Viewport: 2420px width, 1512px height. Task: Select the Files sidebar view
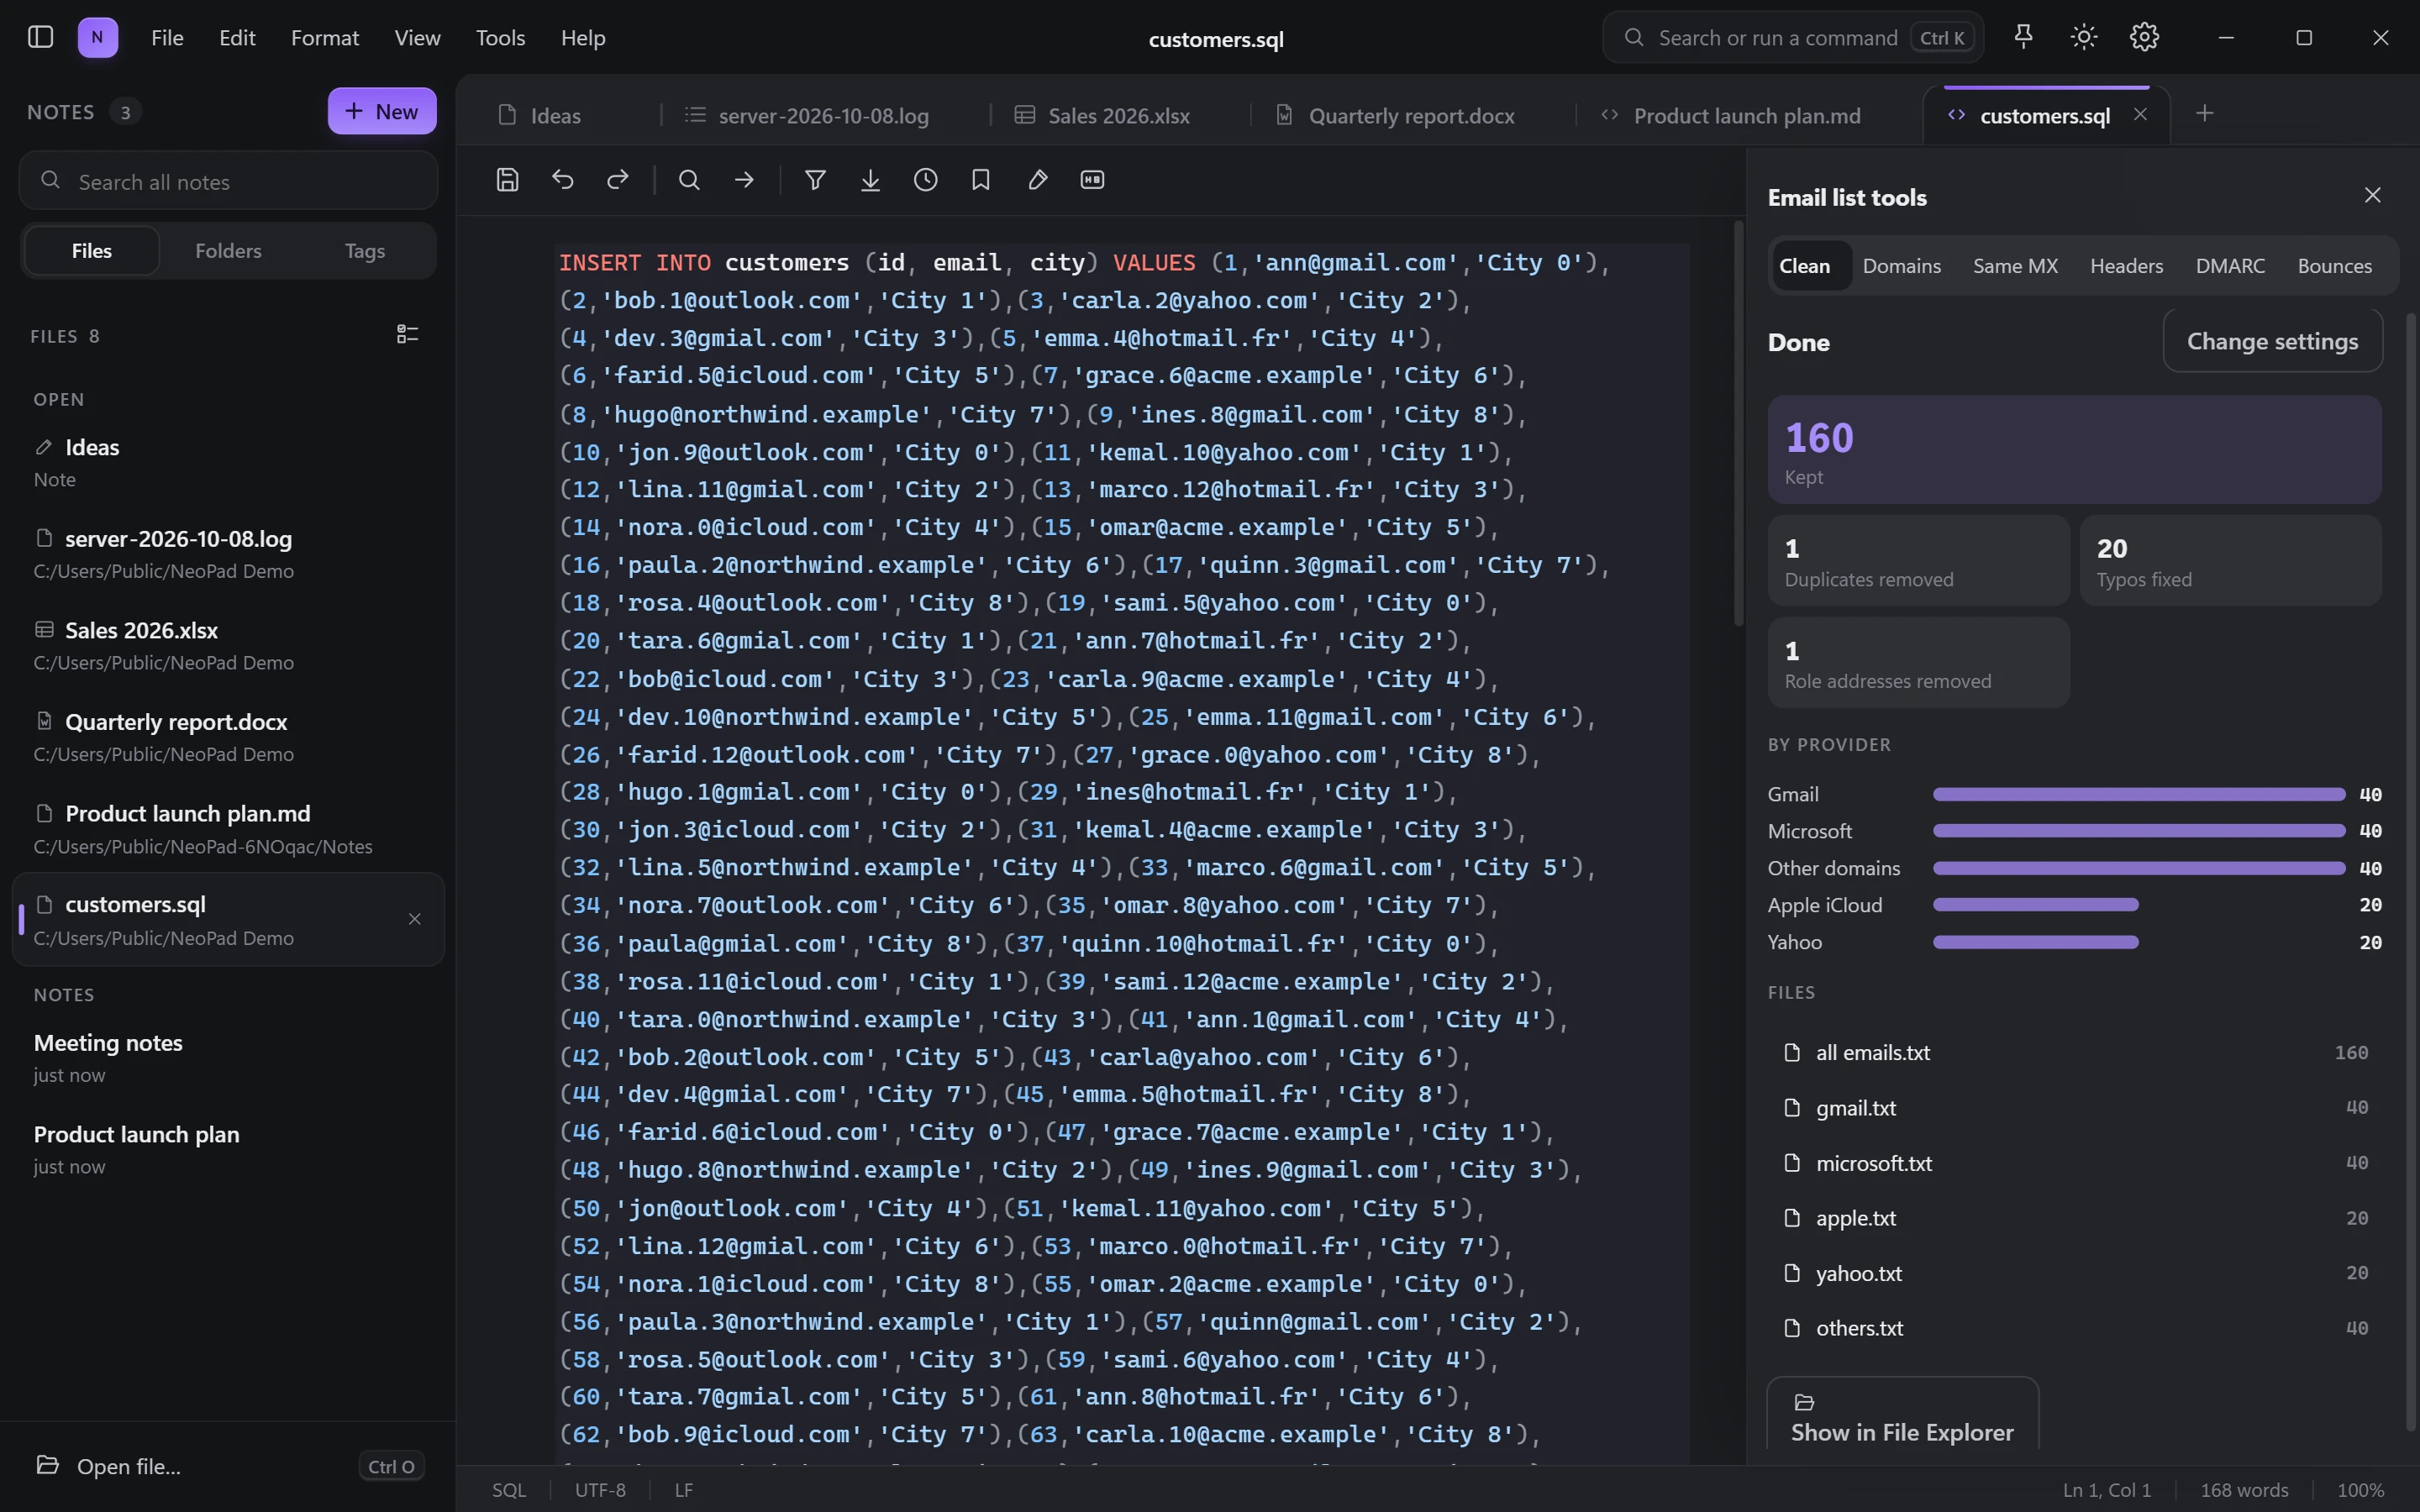click(92, 251)
